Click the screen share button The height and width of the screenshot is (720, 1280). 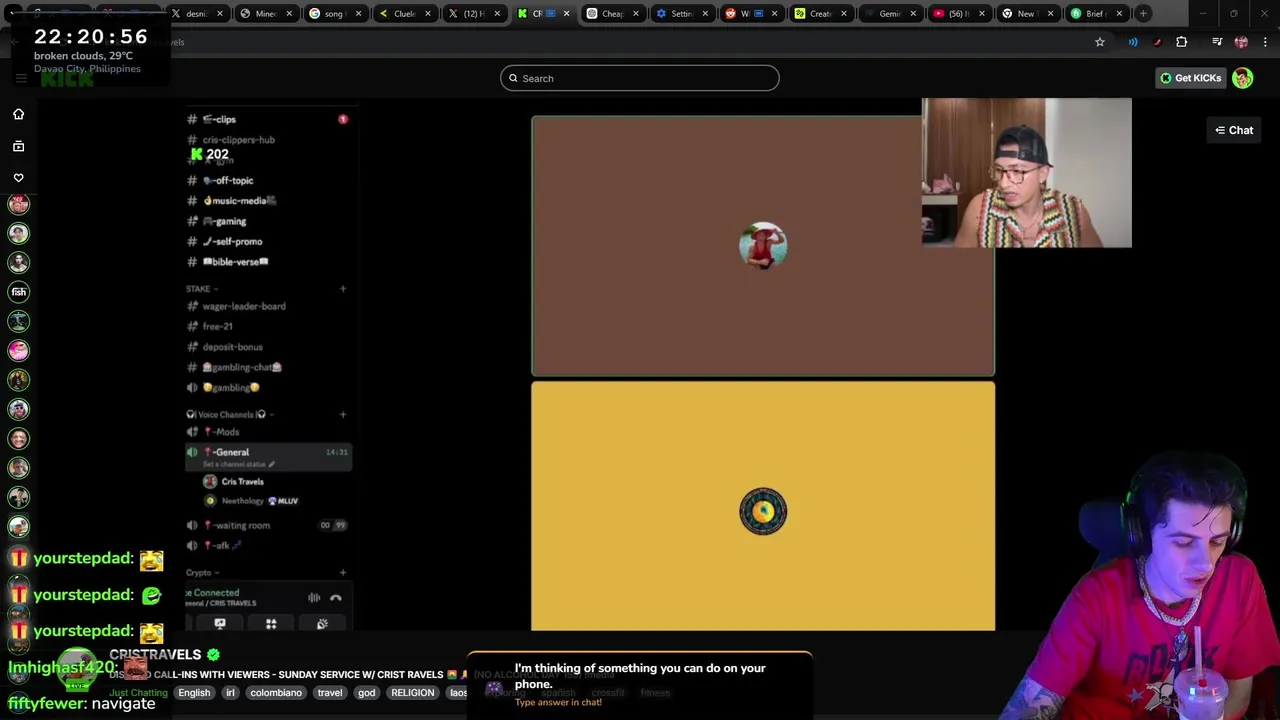[220, 623]
